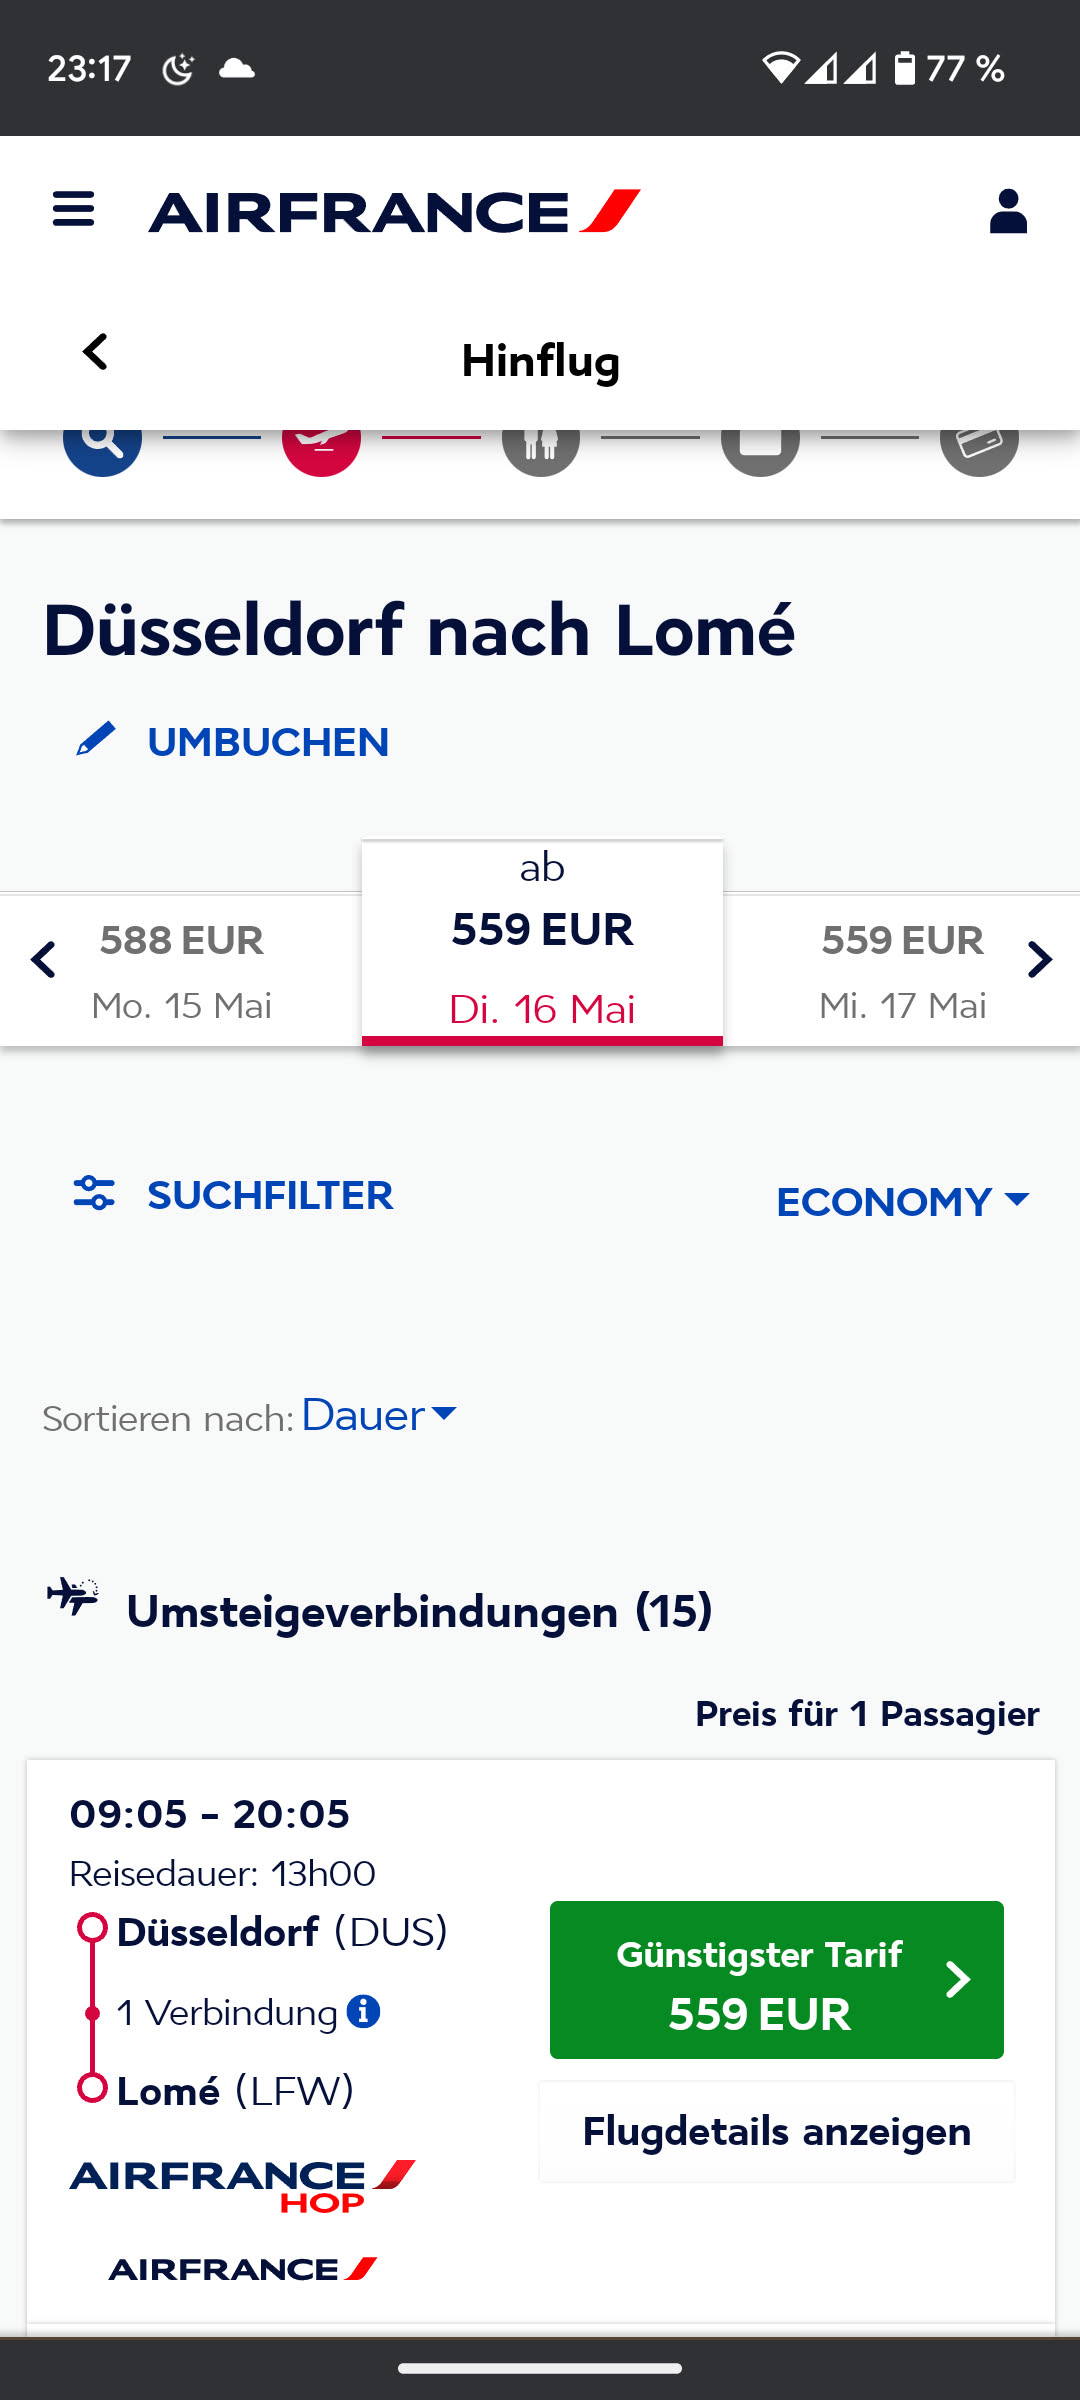
Task: Open the user profile icon
Action: pyautogui.click(x=1008, y=211)
